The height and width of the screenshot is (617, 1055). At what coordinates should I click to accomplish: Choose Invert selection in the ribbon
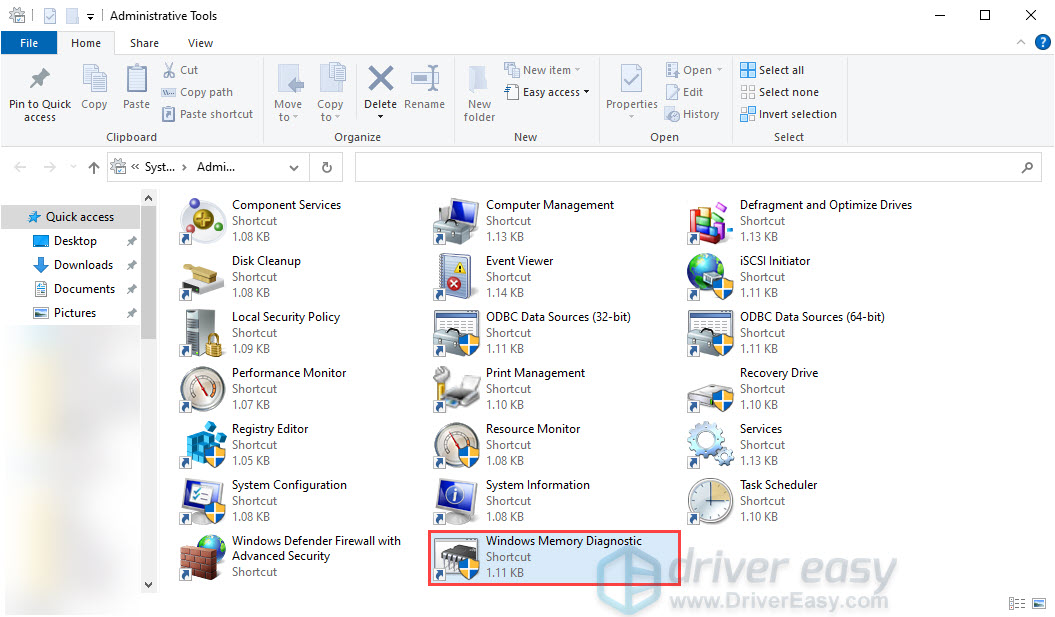point(789,113)
